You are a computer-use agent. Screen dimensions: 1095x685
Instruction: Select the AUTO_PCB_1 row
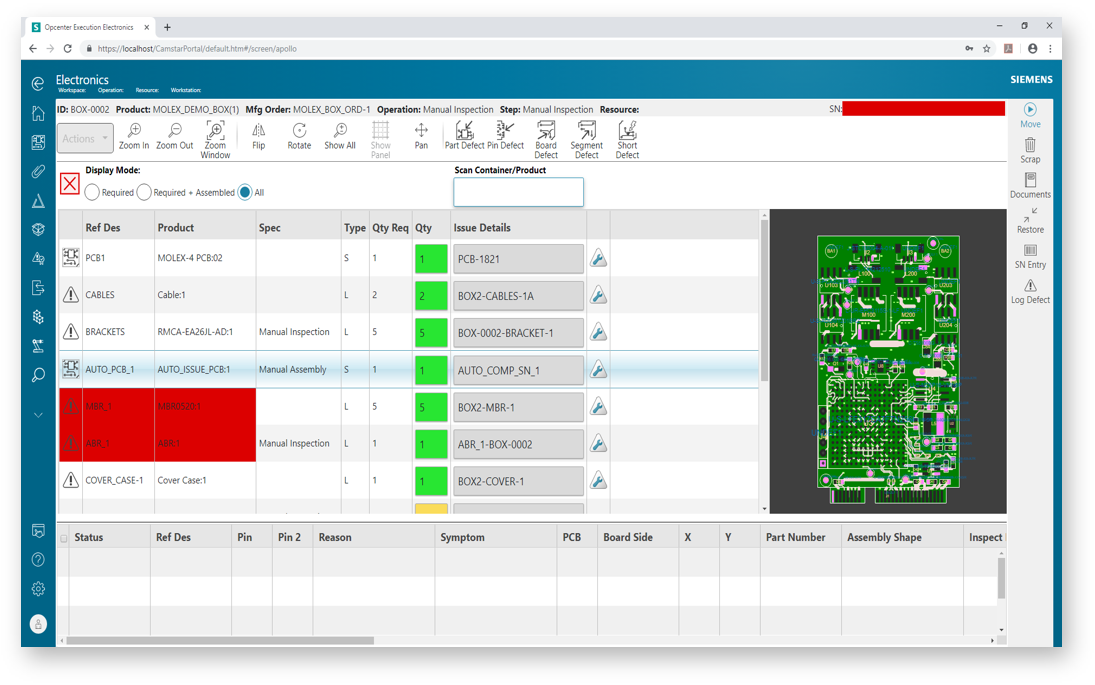[x=408, y=369]
